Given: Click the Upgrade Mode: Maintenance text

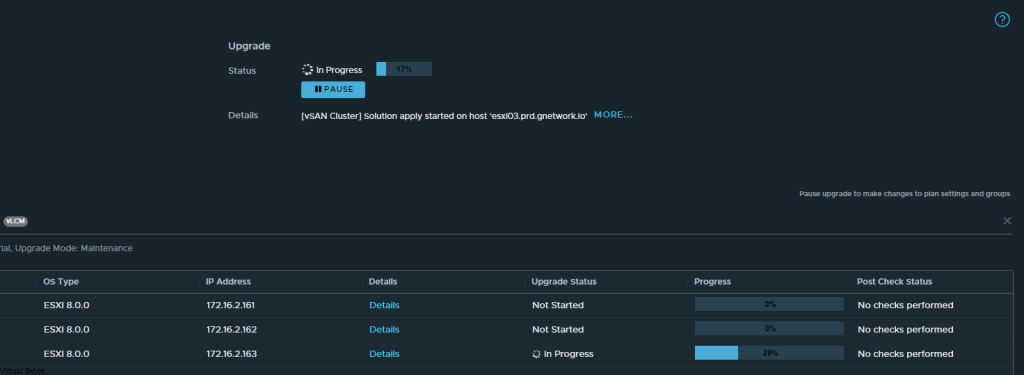Looking at the screenshot, I should pyautogui.click(x=75, y=248).
